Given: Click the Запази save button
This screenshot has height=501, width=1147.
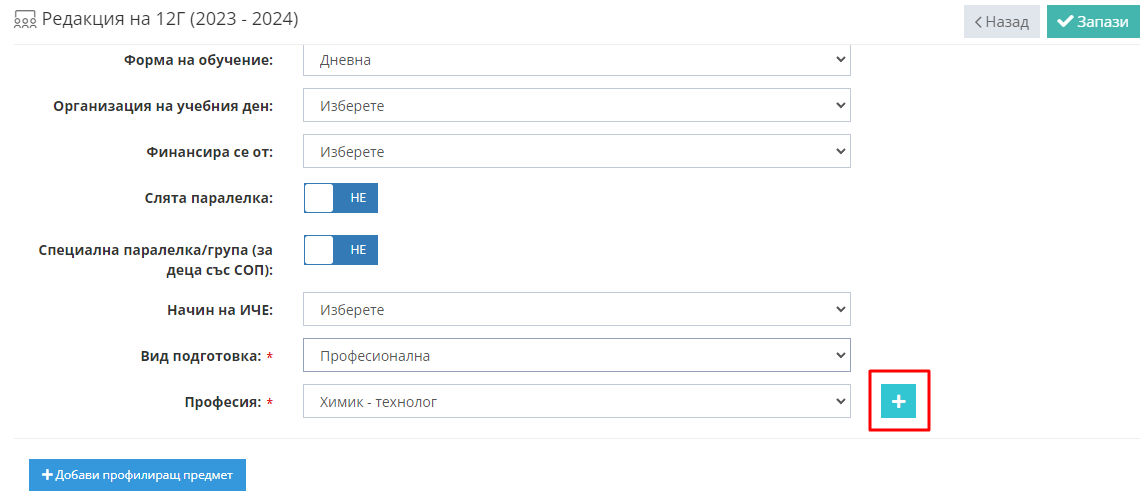Looking at the screenshot, I should tap(1093, 22).
